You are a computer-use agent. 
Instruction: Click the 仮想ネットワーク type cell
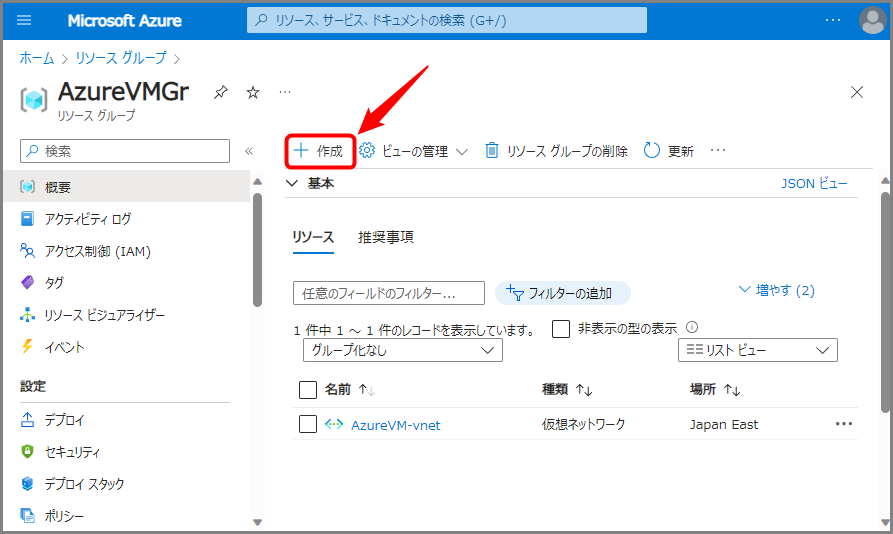[x=583, y=424]
